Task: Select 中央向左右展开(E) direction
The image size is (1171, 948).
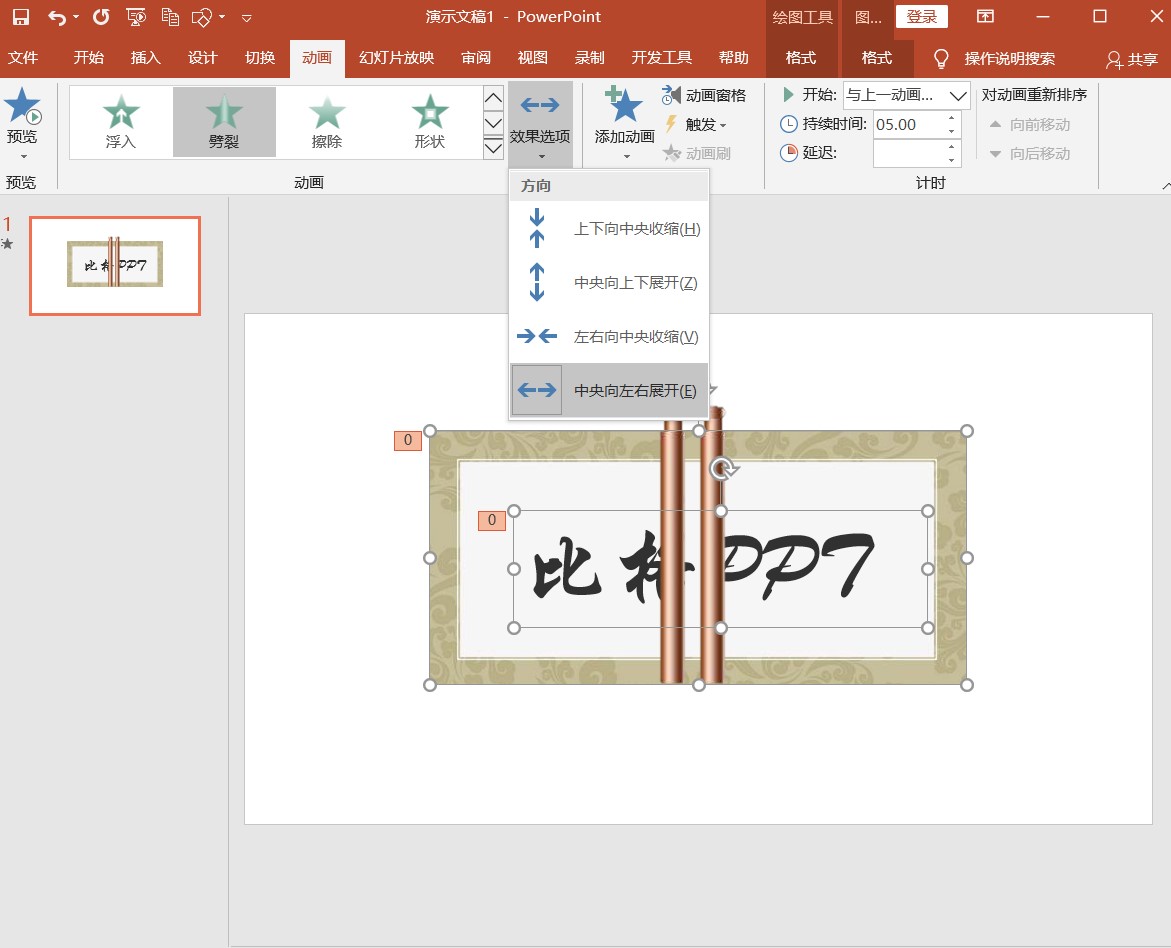Action: click(x=609, y=390)
